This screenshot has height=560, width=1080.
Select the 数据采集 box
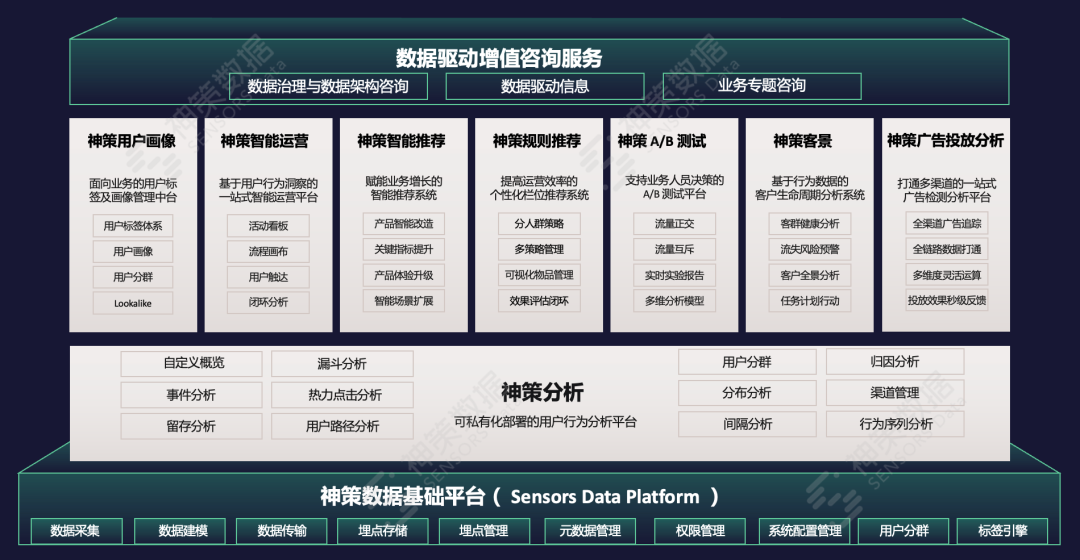[x=76, y=531]
